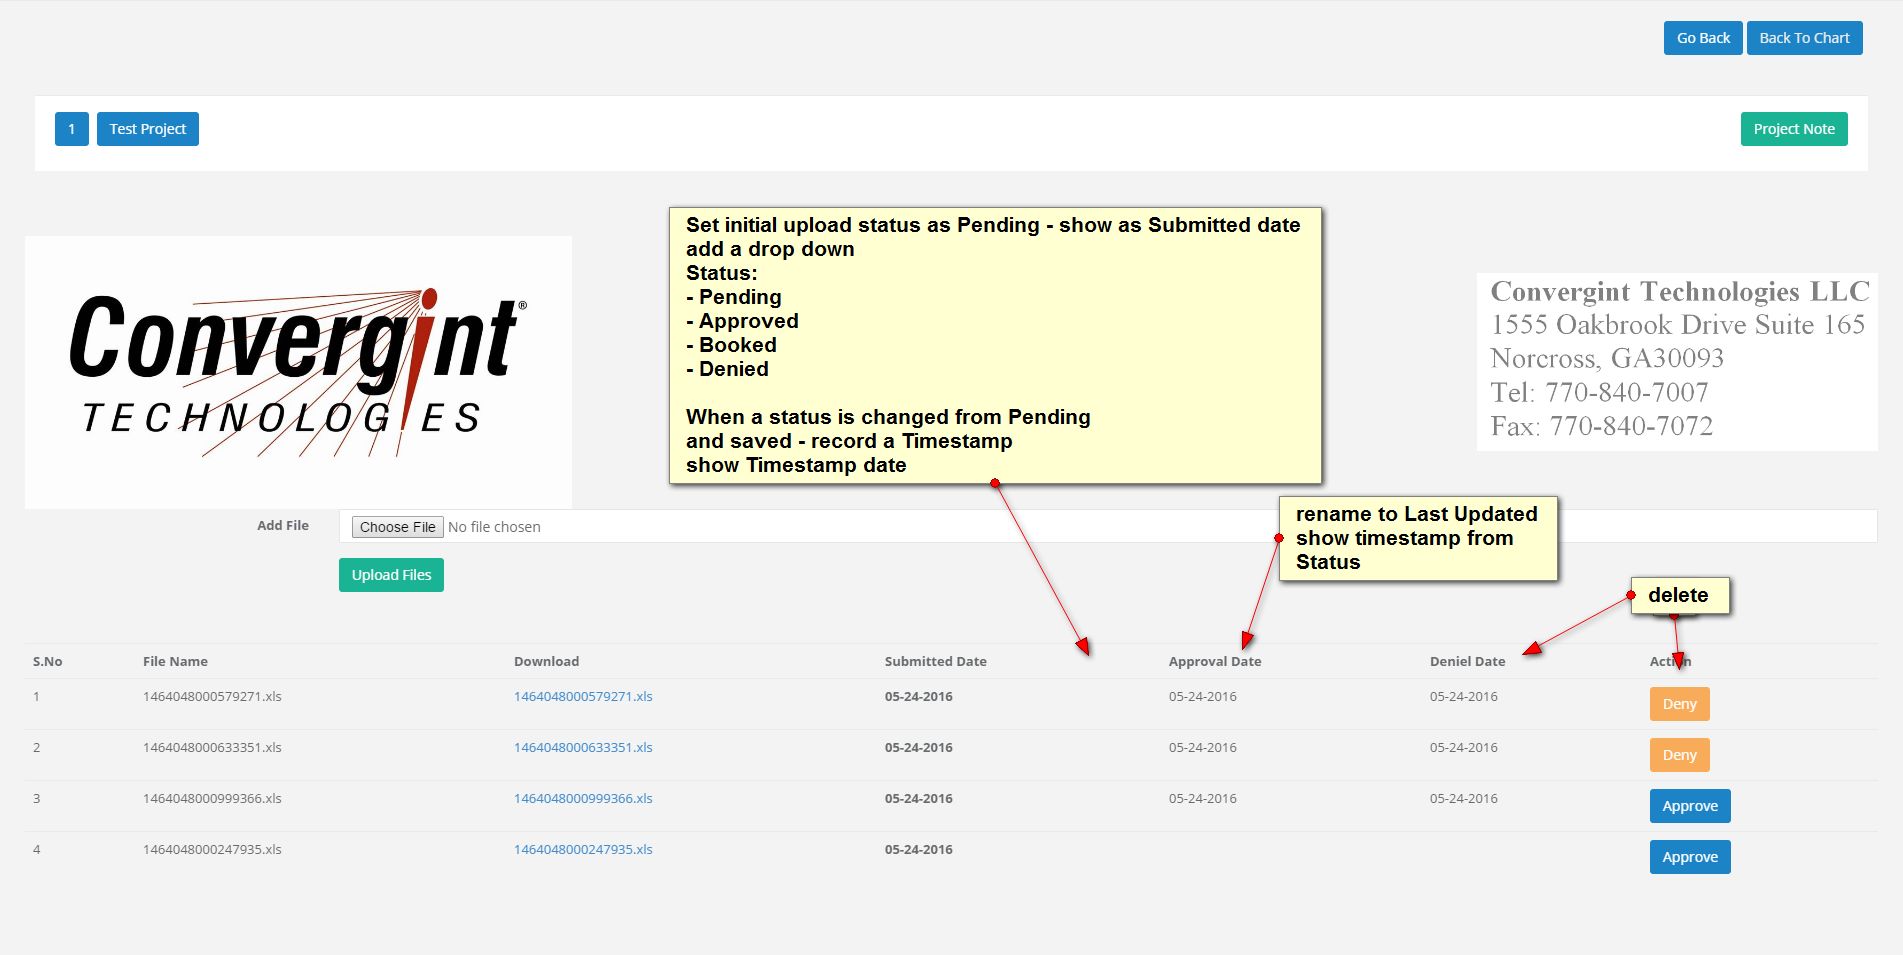Click the S.No column header
Screen dimensions: 1903x955
[48, 661]
